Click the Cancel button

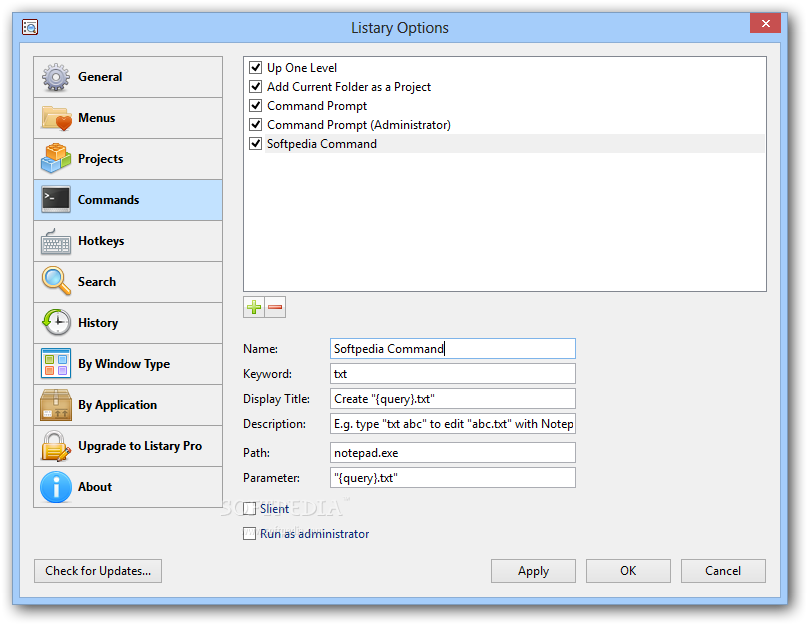pos(723,571)
